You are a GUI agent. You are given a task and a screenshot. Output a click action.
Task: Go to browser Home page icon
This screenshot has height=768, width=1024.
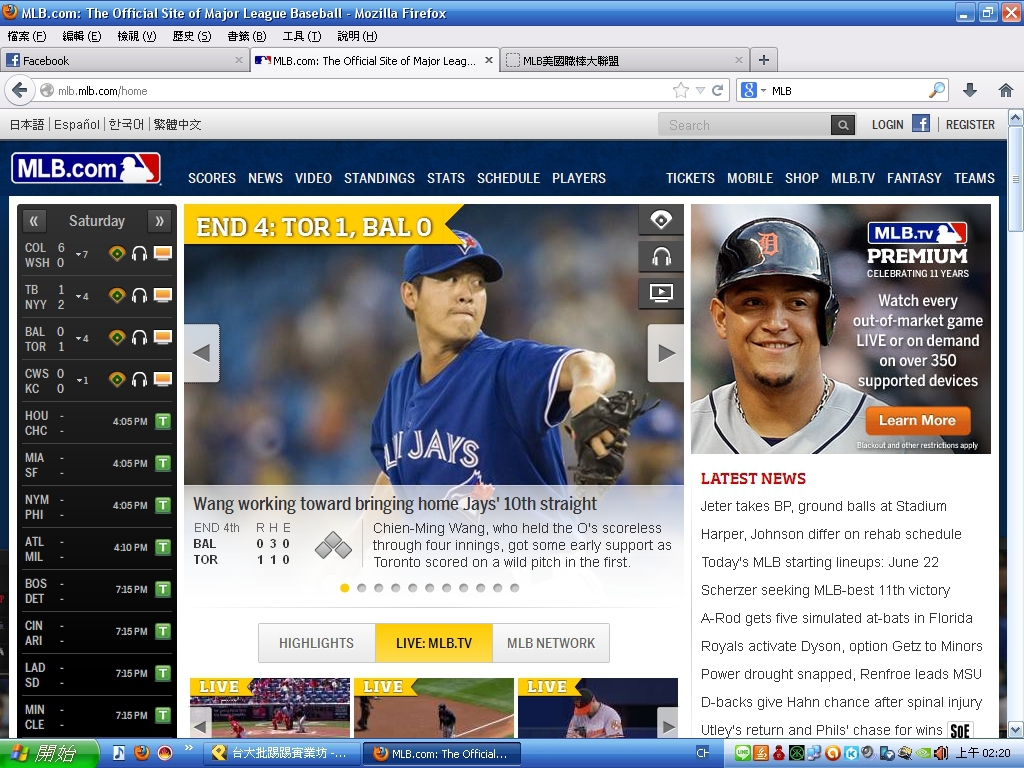click(x=1006, y=90)
